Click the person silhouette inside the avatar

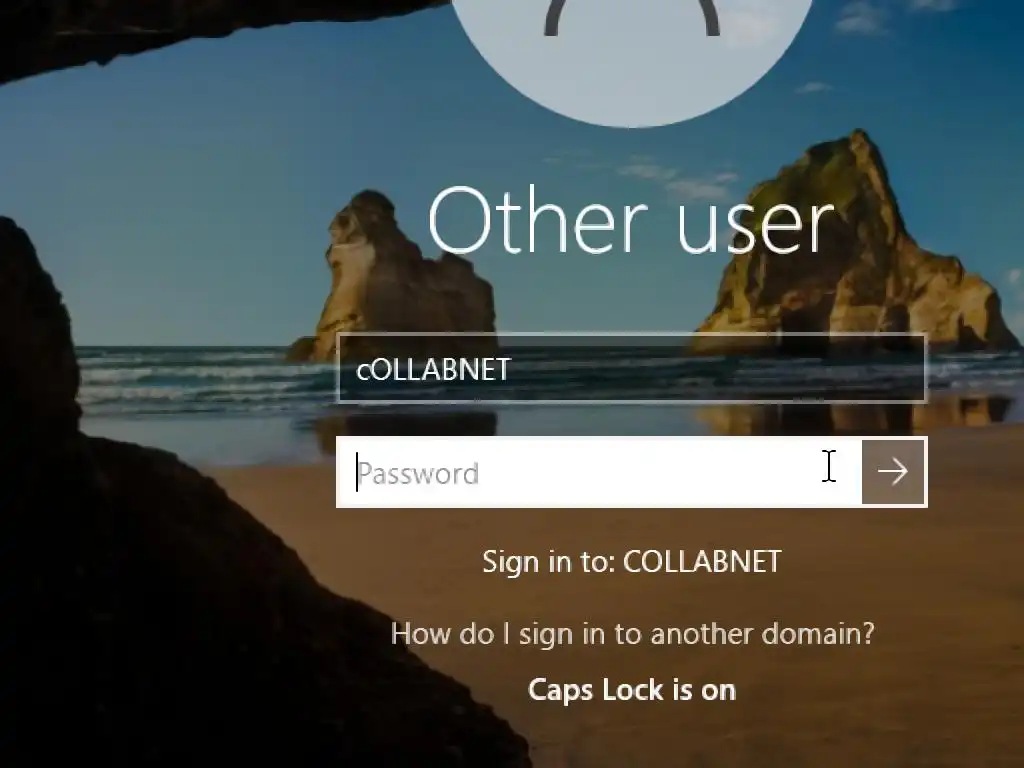click(x=632, y=16)
